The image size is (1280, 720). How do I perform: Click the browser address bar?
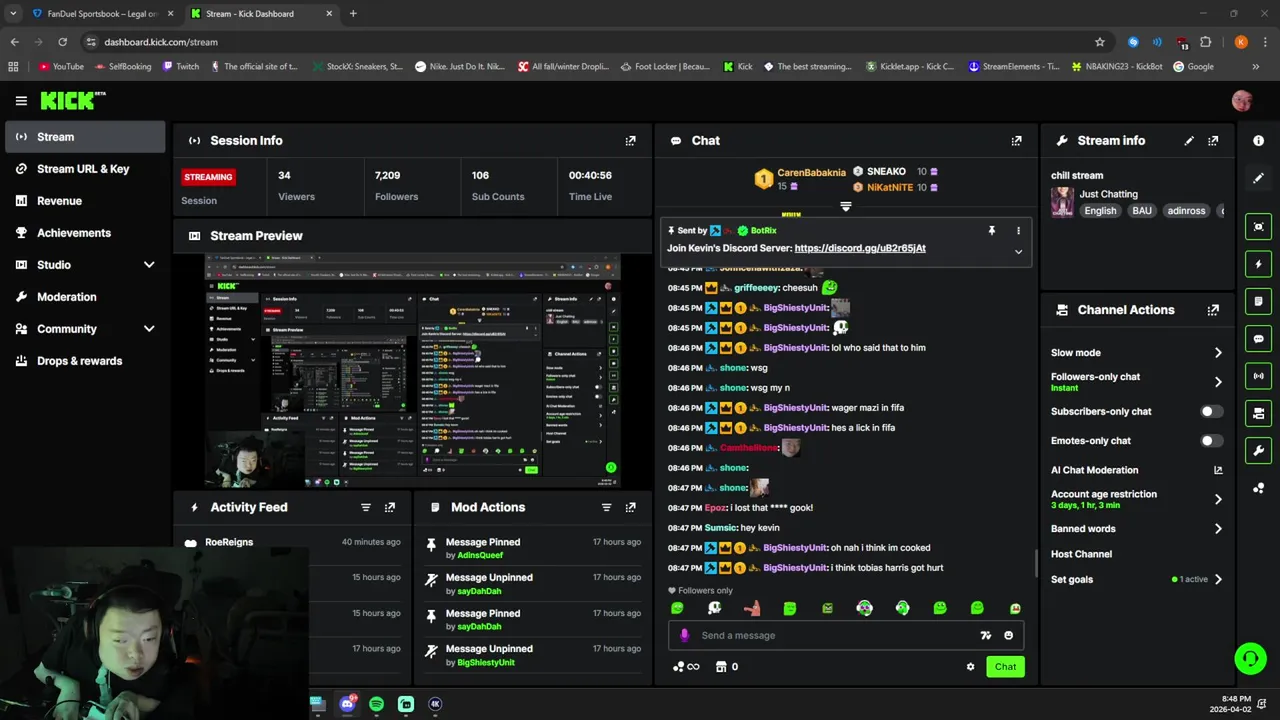[x=590, y=42]
